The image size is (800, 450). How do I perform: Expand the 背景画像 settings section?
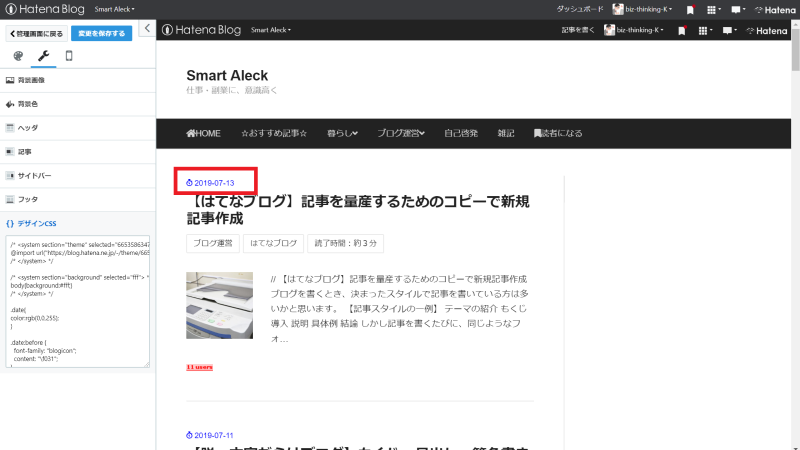[x=78, y=80]
